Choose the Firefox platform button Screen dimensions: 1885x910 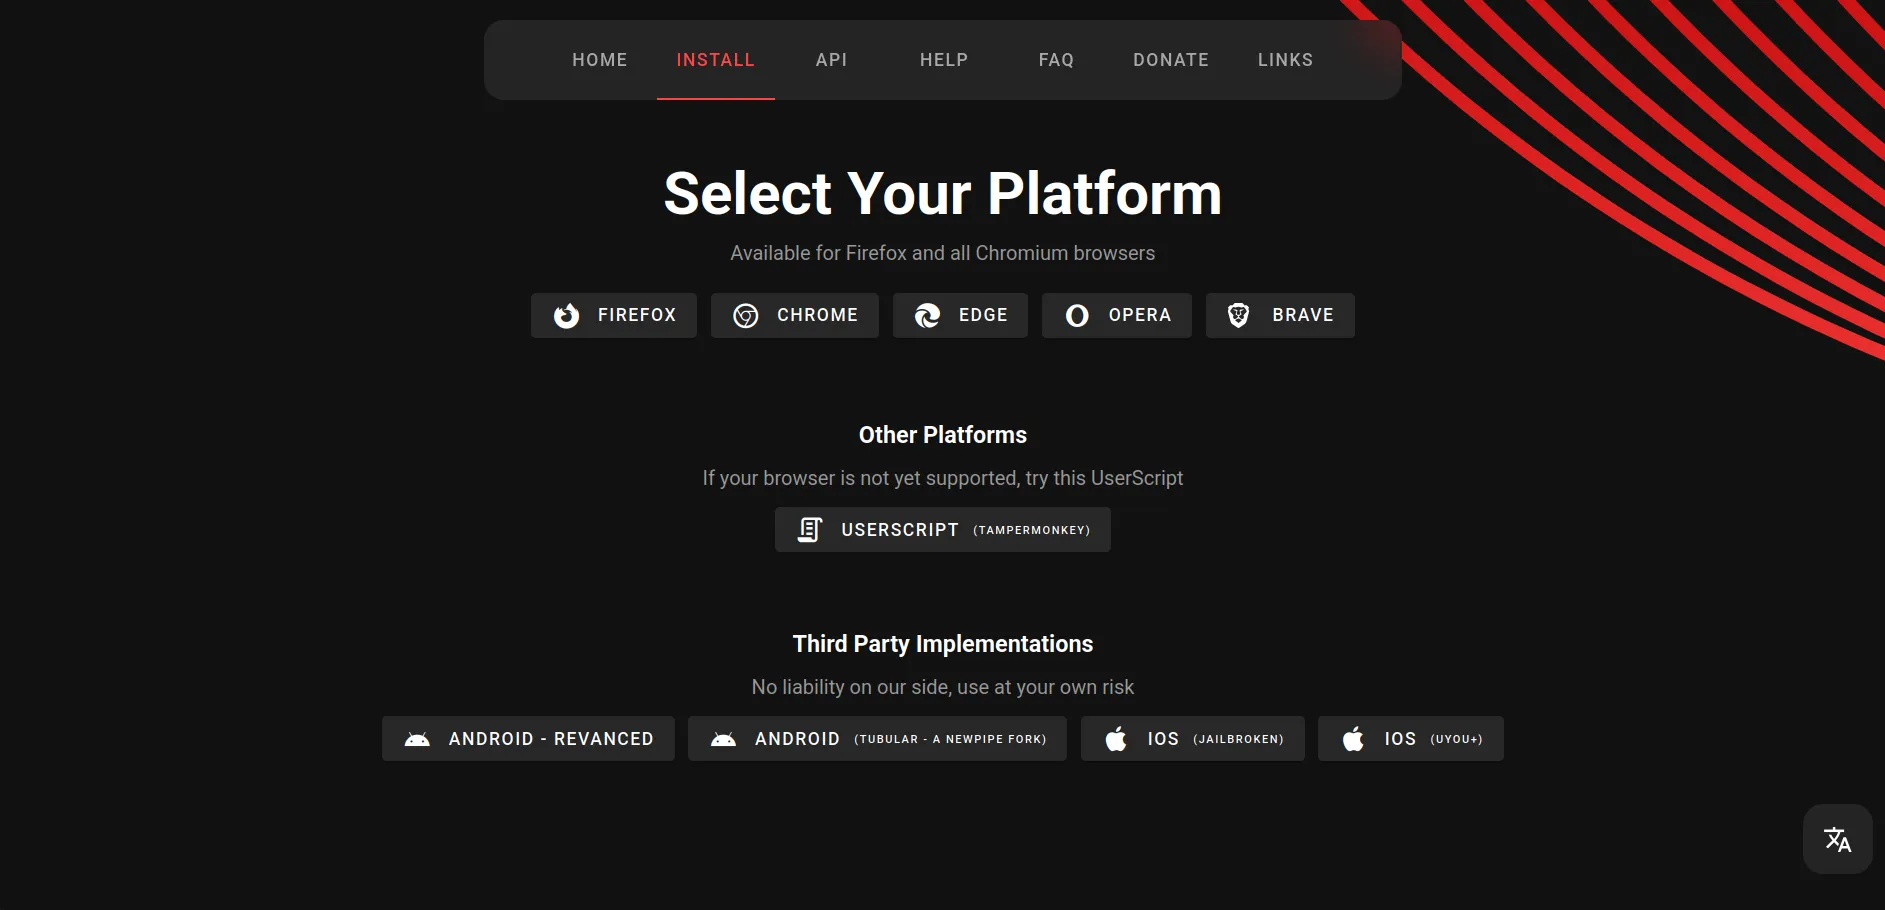pos(614,315)
